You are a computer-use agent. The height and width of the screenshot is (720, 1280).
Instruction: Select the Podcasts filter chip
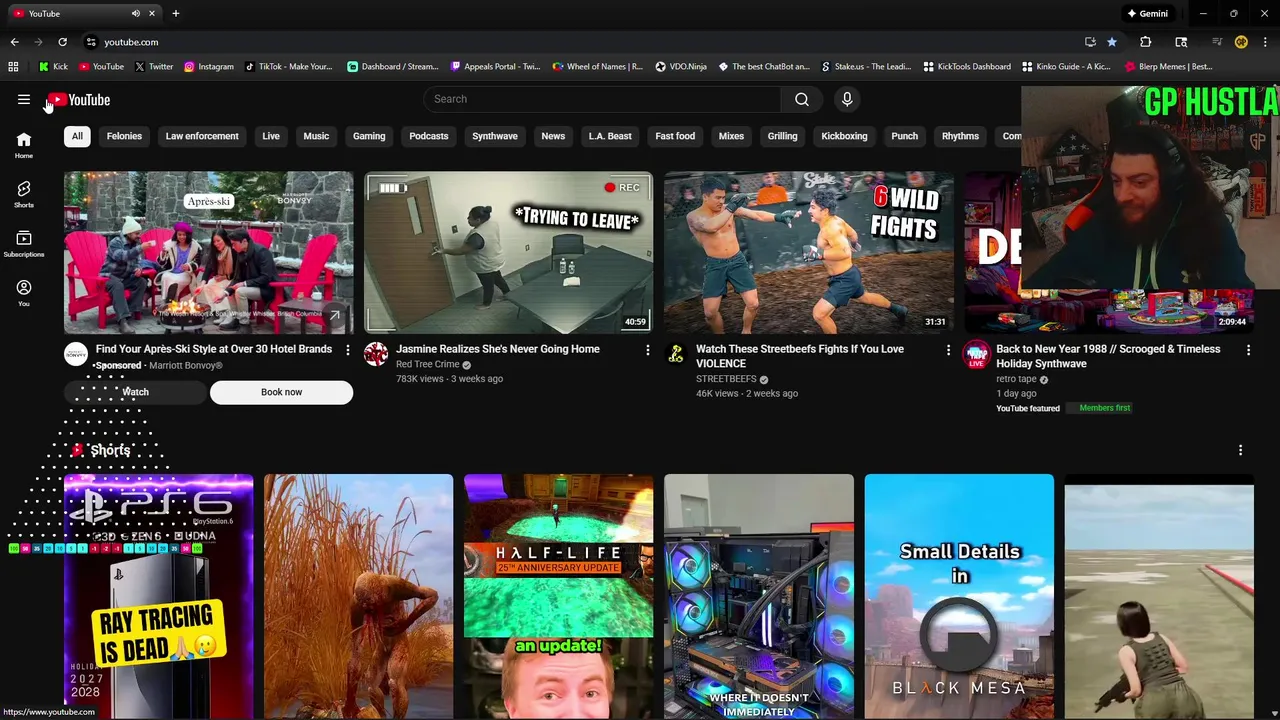(x=429, y=136)
